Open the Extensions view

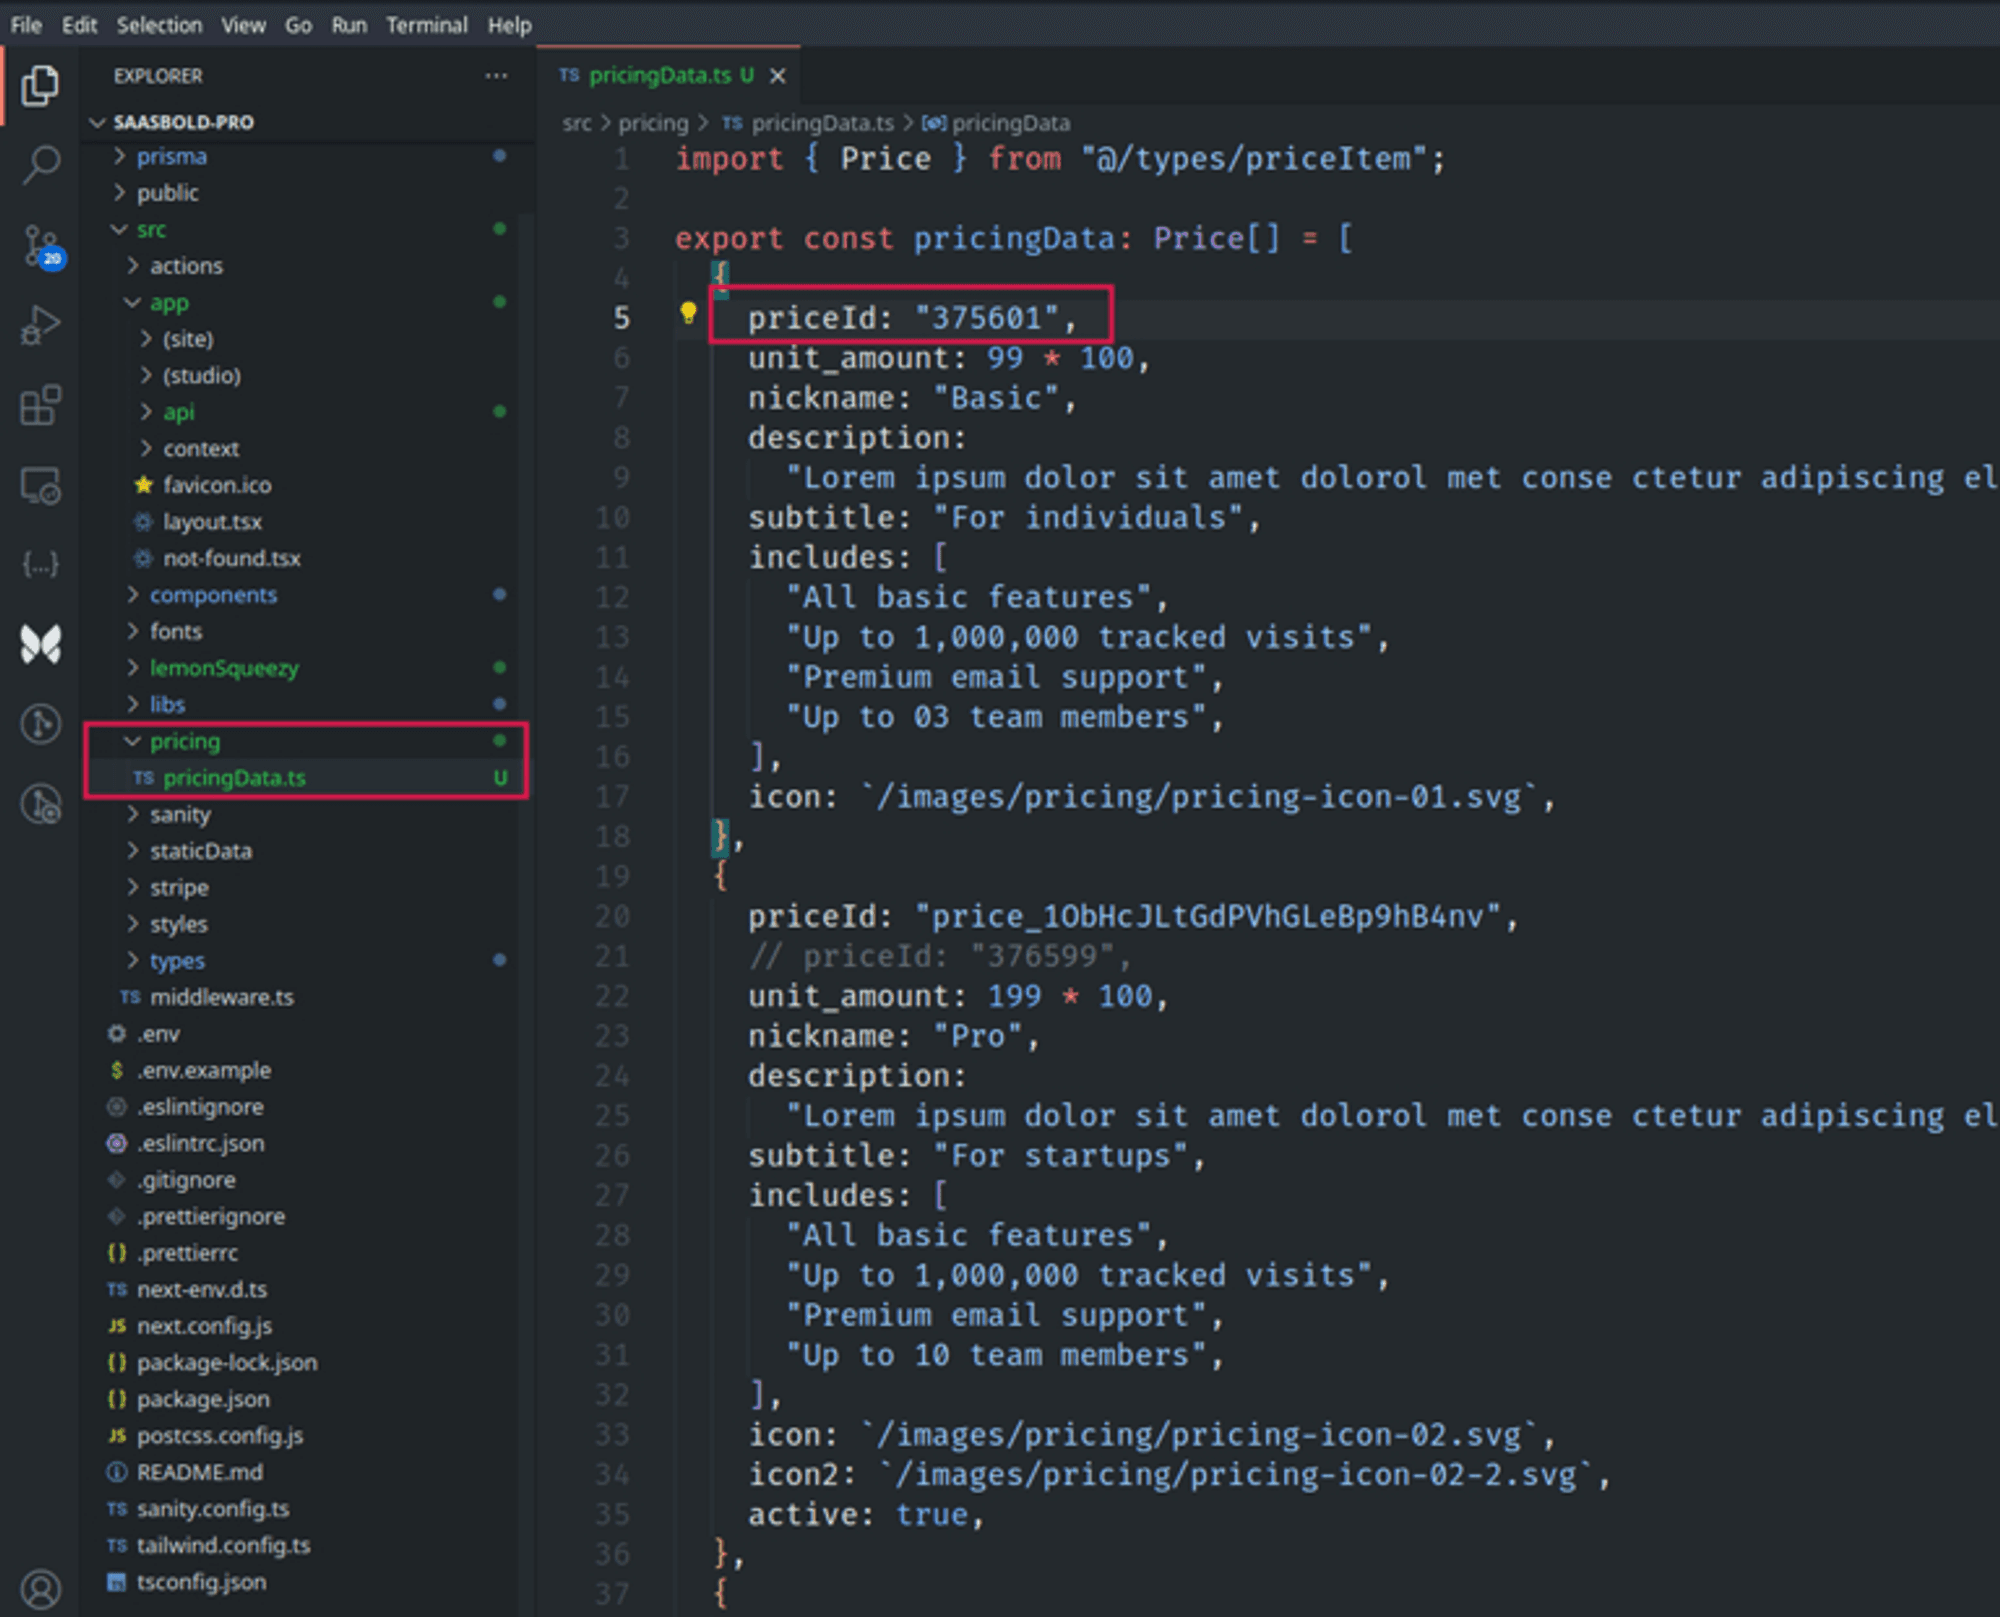[x=40, y=405]
